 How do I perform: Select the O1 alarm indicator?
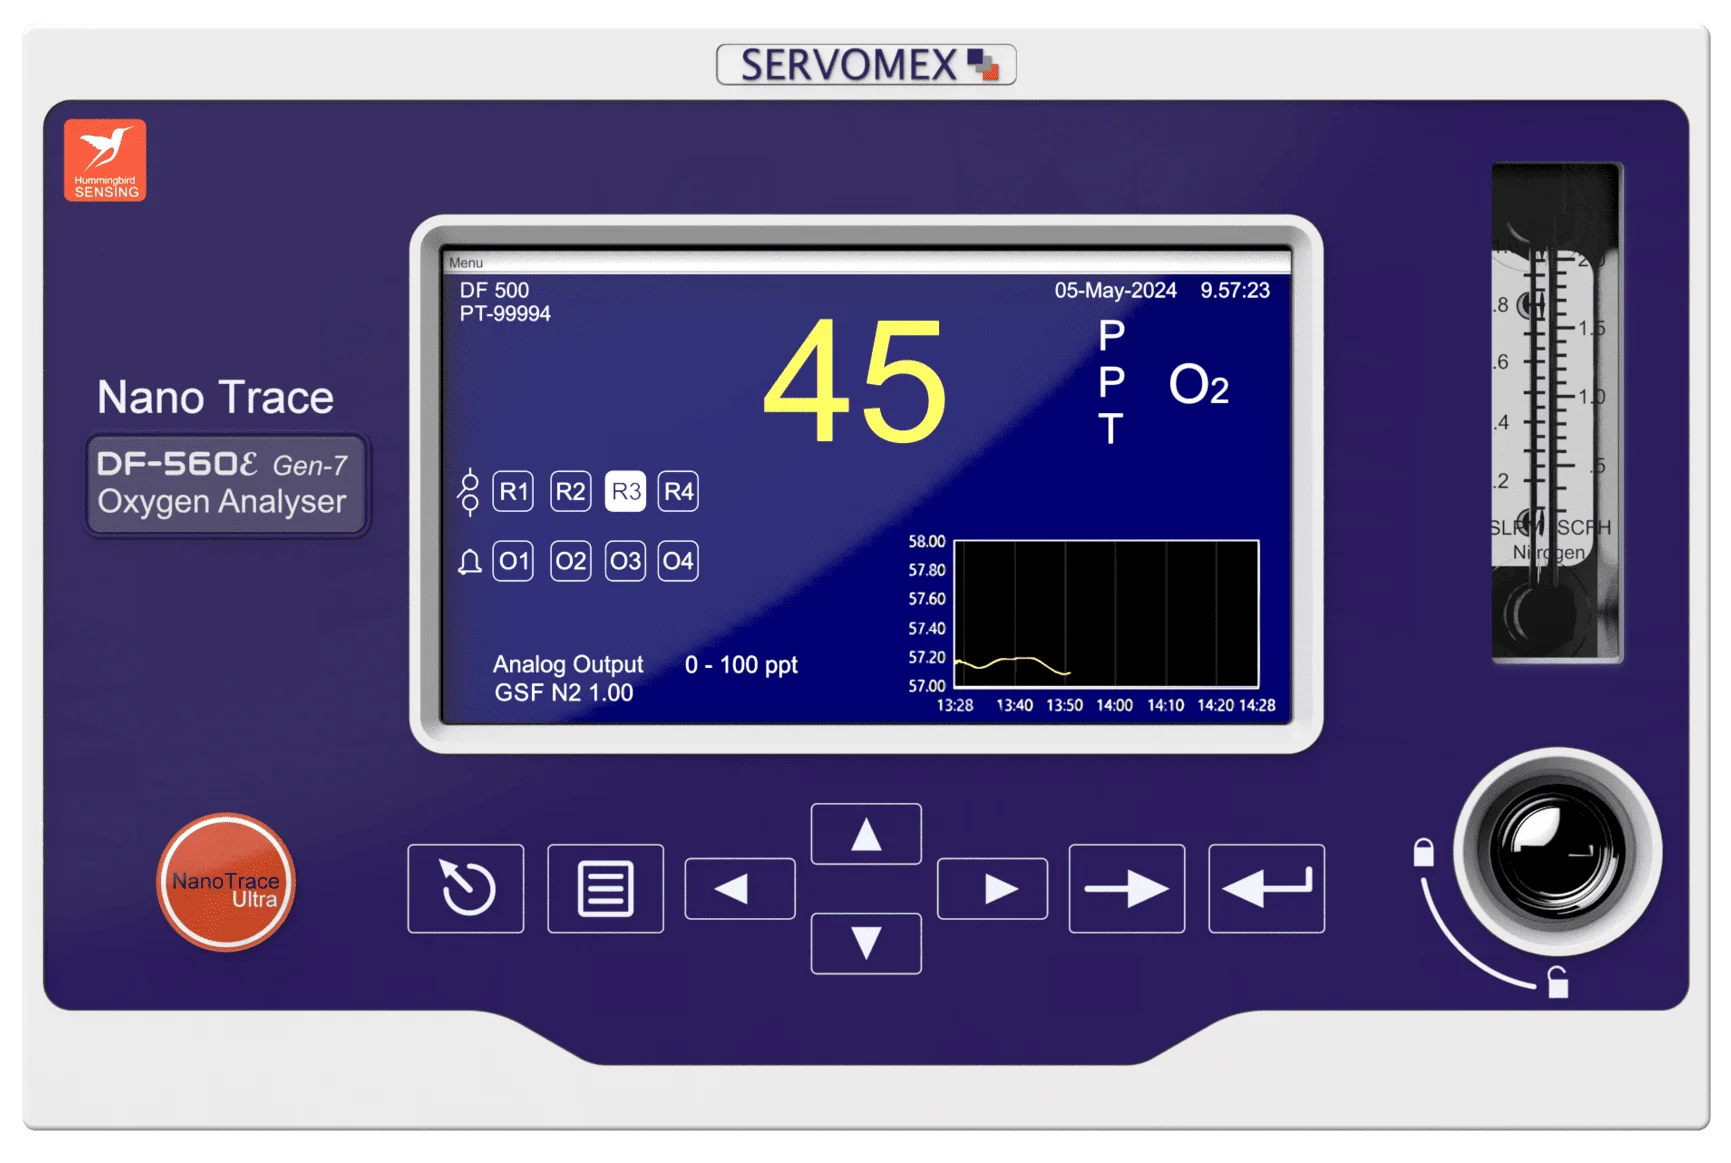pos(513,561)
